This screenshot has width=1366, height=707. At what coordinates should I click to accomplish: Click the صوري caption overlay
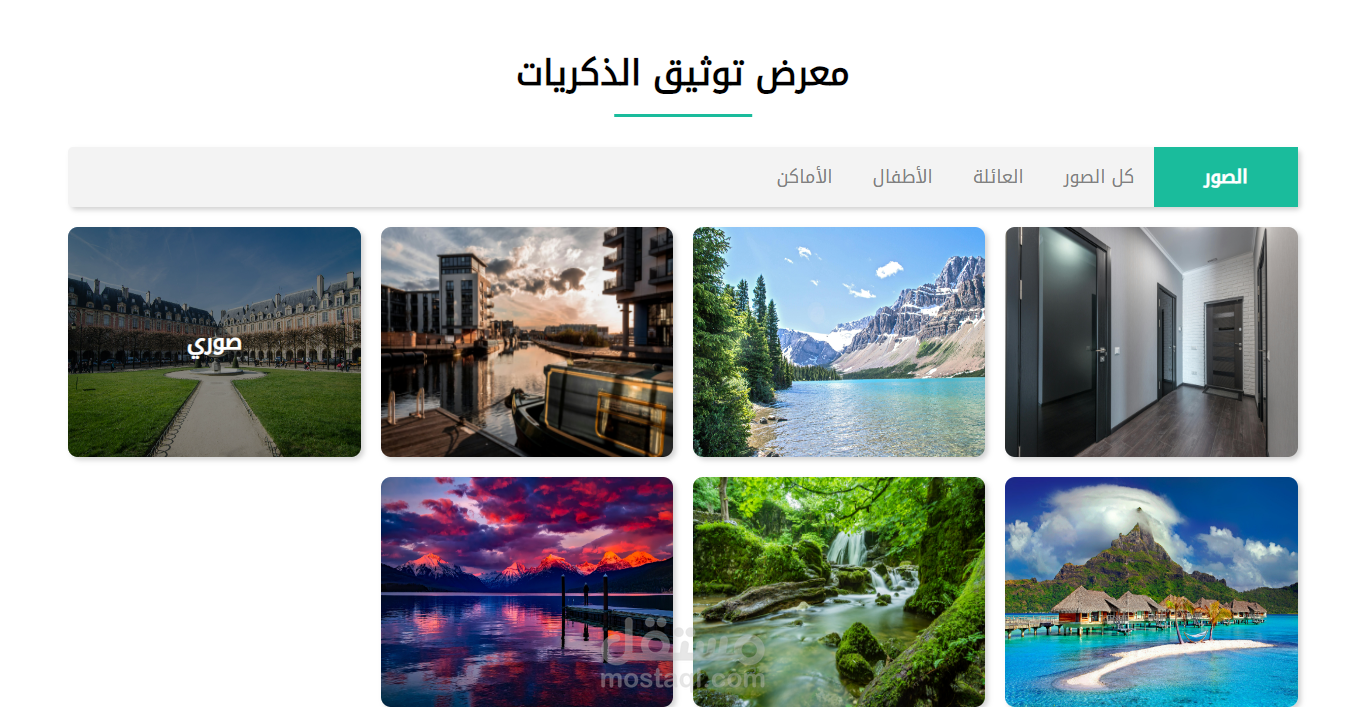(214, 343)
